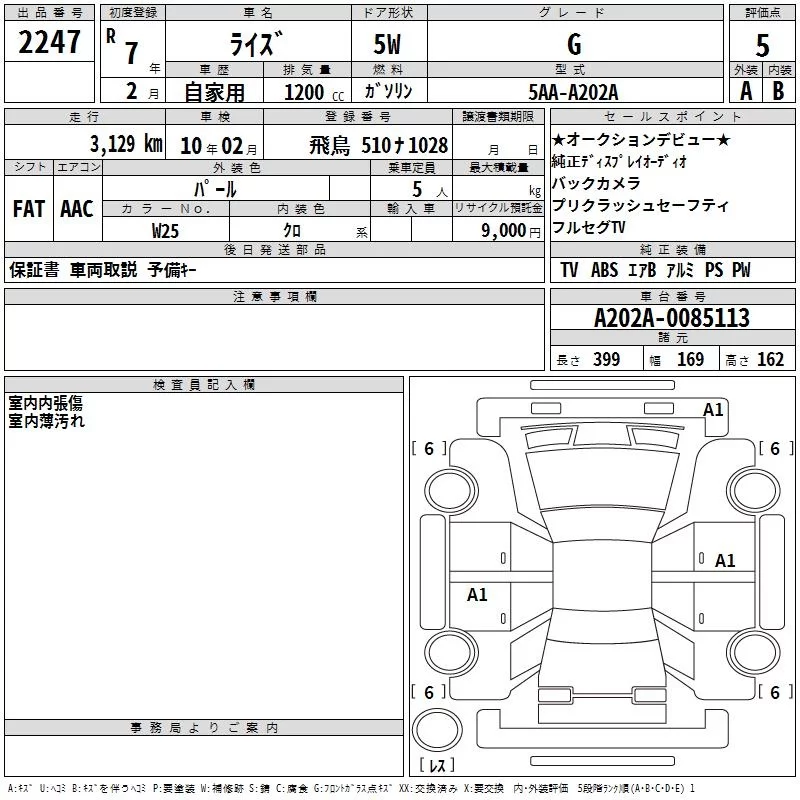Image resolution: width=800 pixels, height=800 pixels.
Task: Select the height value 162
Action: pos(770,359)
